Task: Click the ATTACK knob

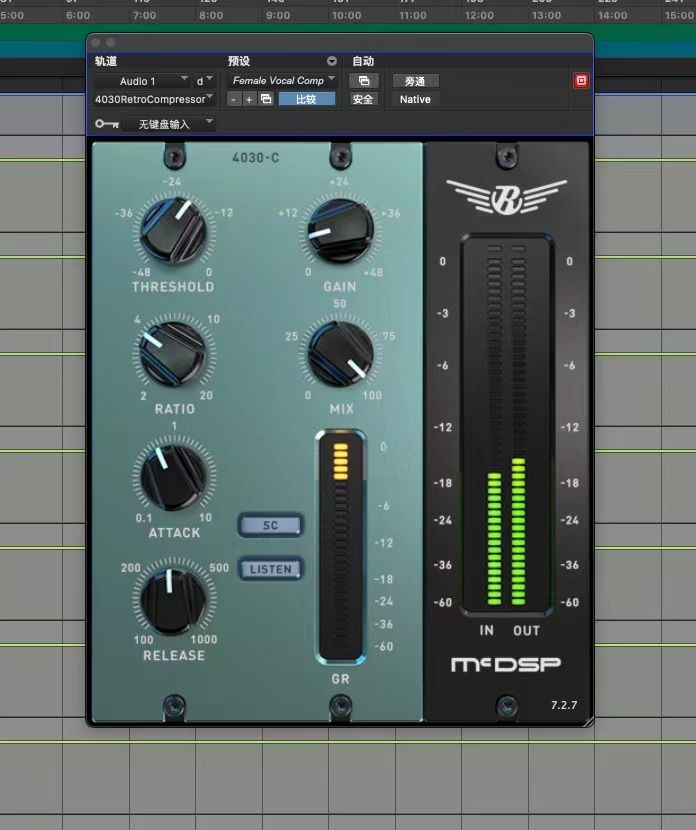Action: tap(173, 477)
